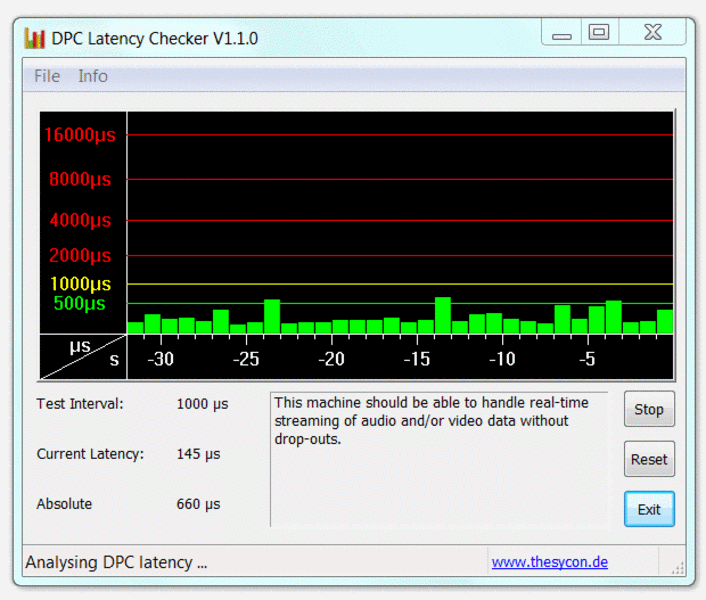Click the yellow 1000µs threshold label
Viewport: 706px width, 600px height.
[80, 284]
